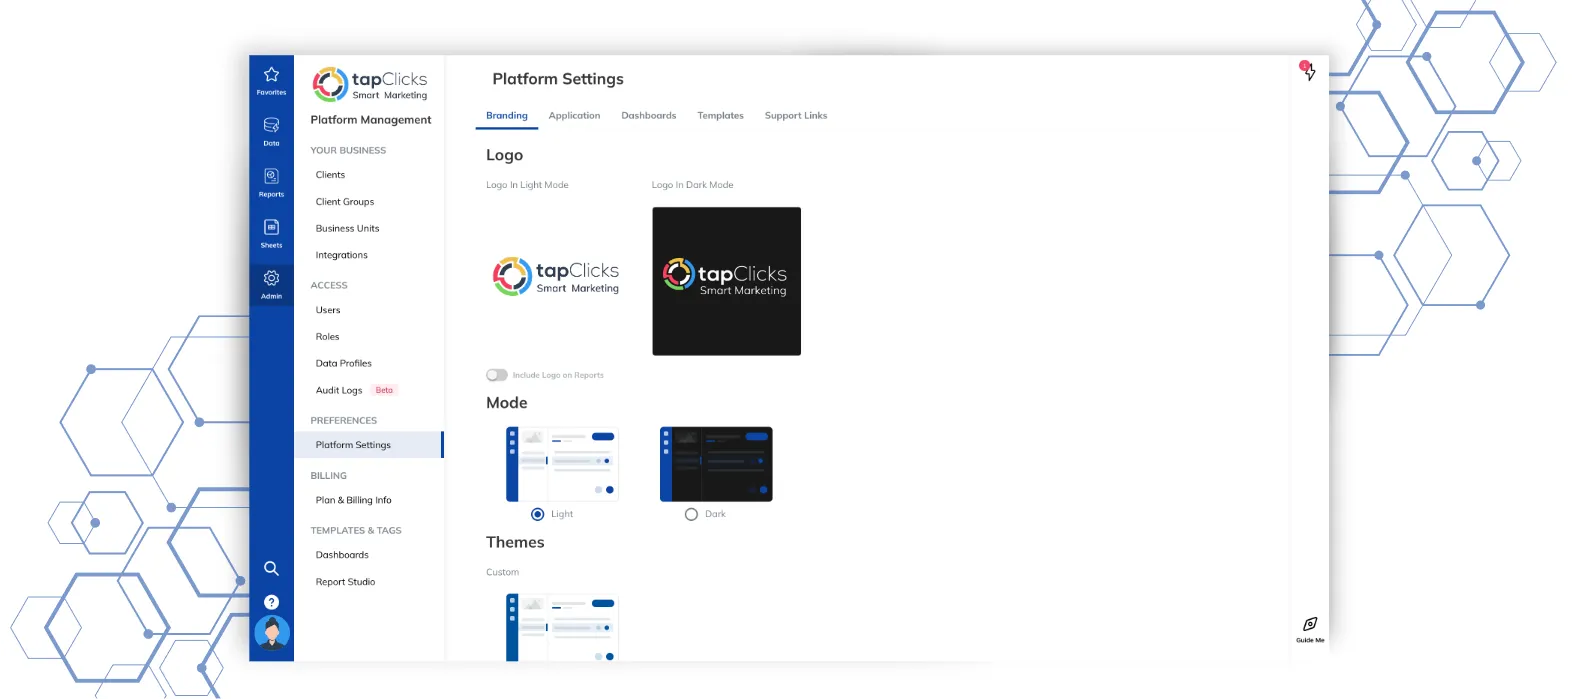Screen dimensions: 1575x700
Task: Open the help question mark icon
Action: click(271, 602)
